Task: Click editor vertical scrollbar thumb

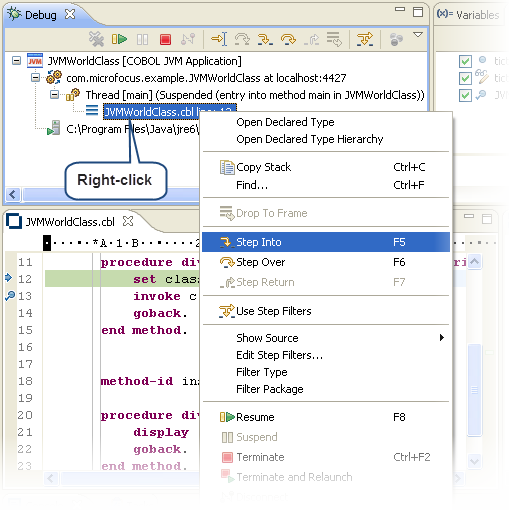Action: click(474, 390)
